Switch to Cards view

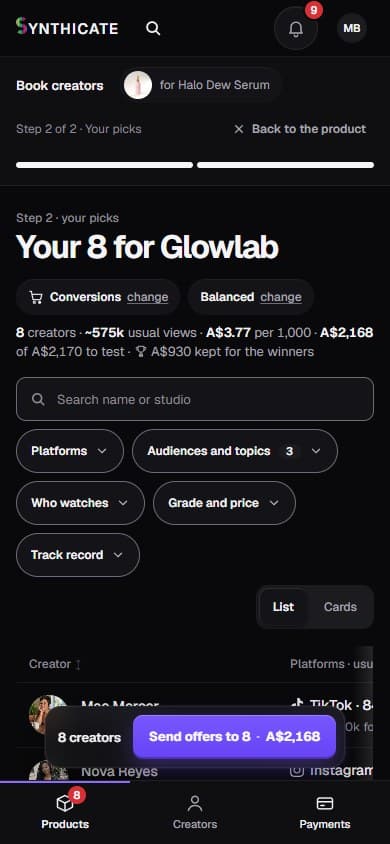[x=340, y=607]
